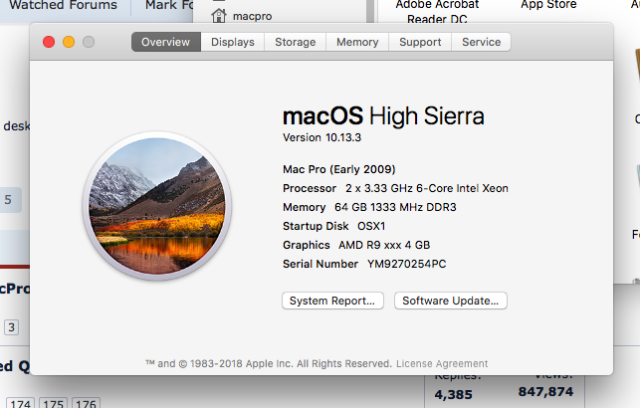This screenshot has height=408, width=640.
Task: Click the Version 10.13.3 text
Action: (x=322, y=137)
